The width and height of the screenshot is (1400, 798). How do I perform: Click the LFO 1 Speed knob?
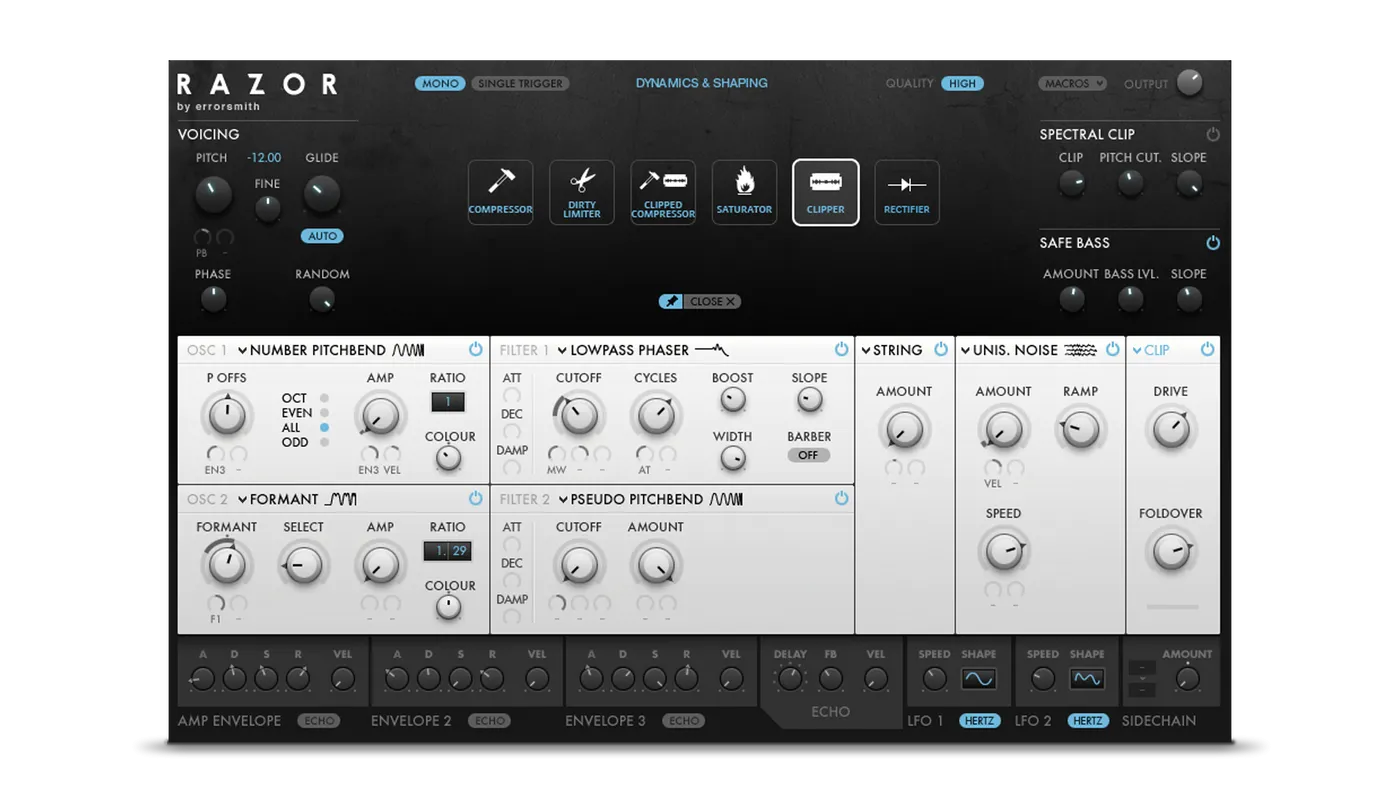[934, 679]
